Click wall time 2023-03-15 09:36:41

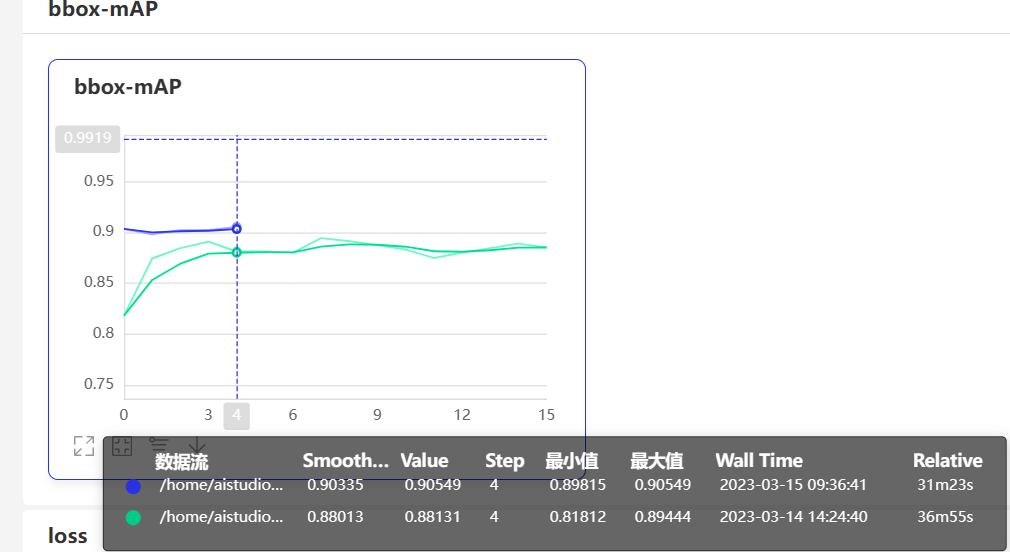[794, 485]
